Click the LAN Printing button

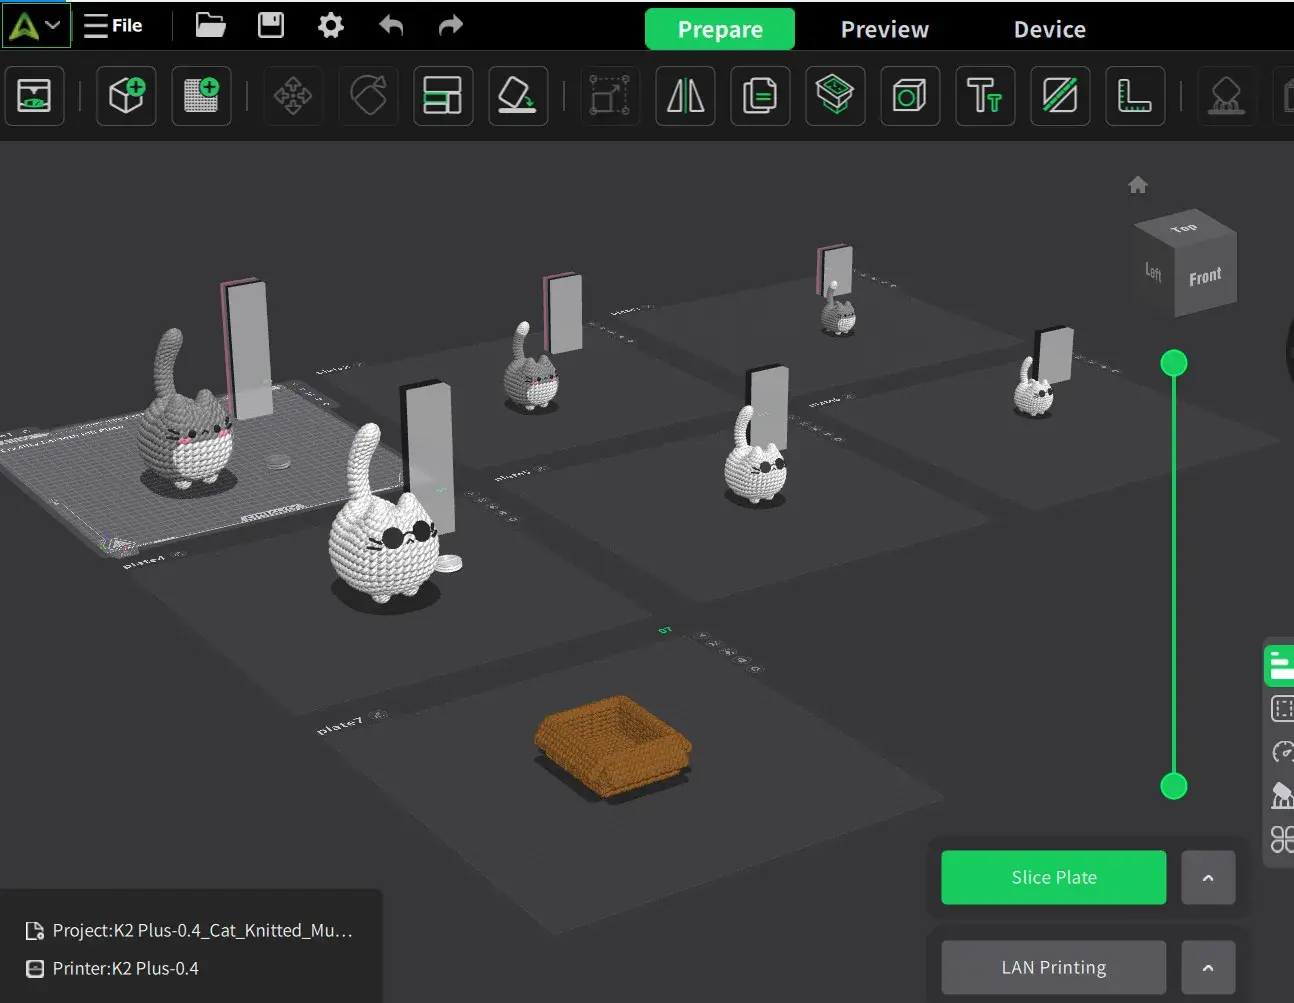[1054, 967]
